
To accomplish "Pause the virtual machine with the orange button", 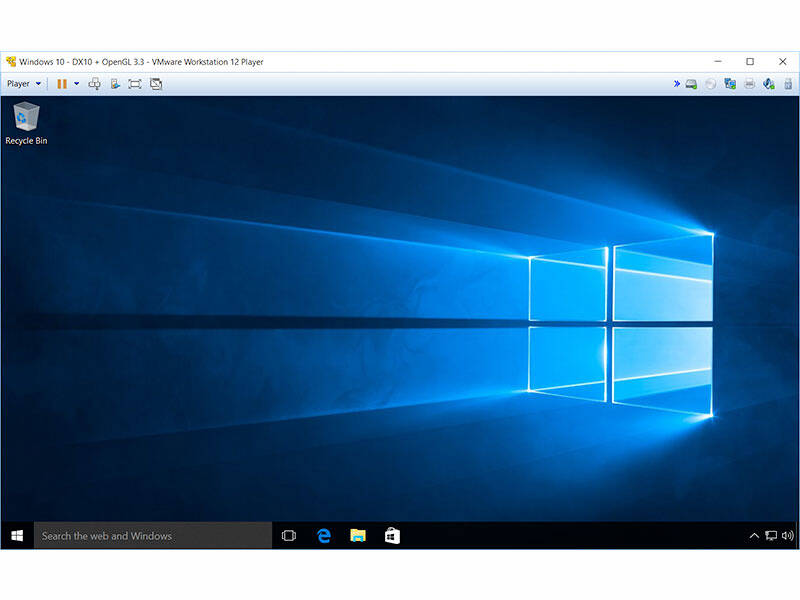I will tap(62, 84).
